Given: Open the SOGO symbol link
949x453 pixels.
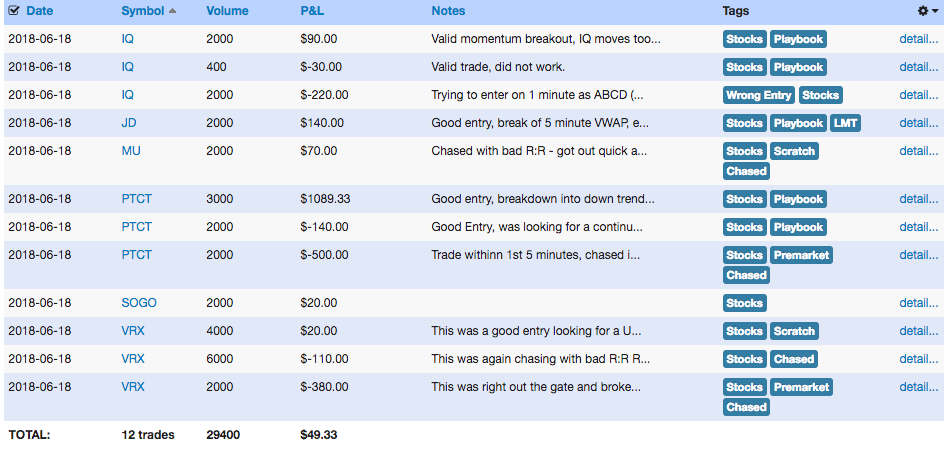Looking at the screenshot, I should (x=139, y=303).
